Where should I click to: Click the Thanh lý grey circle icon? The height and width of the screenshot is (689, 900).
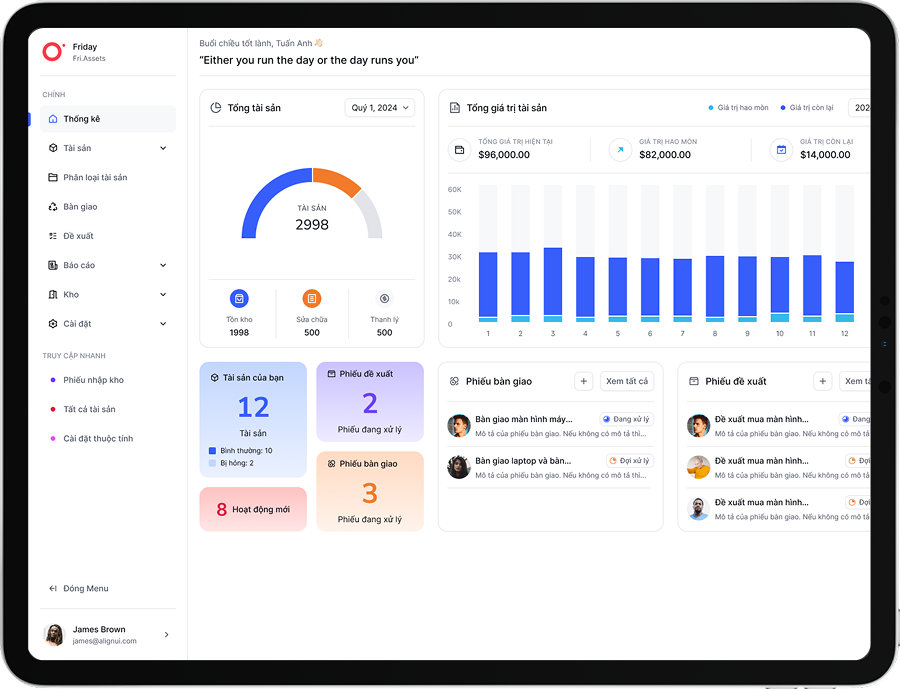385,299
